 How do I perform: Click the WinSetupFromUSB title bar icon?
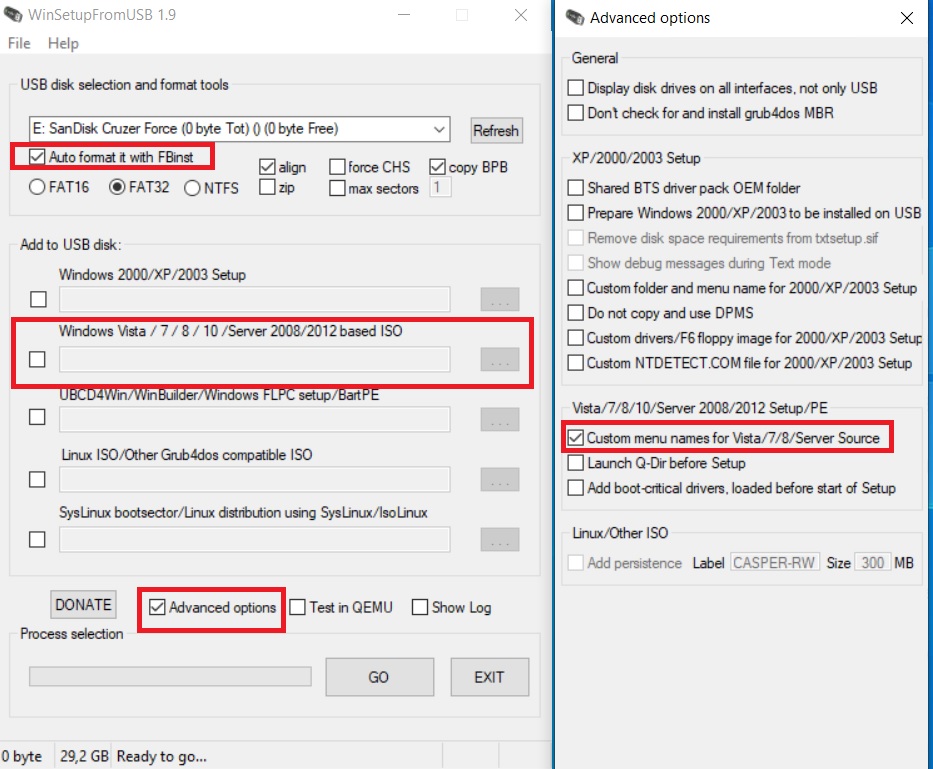[13, 15]
